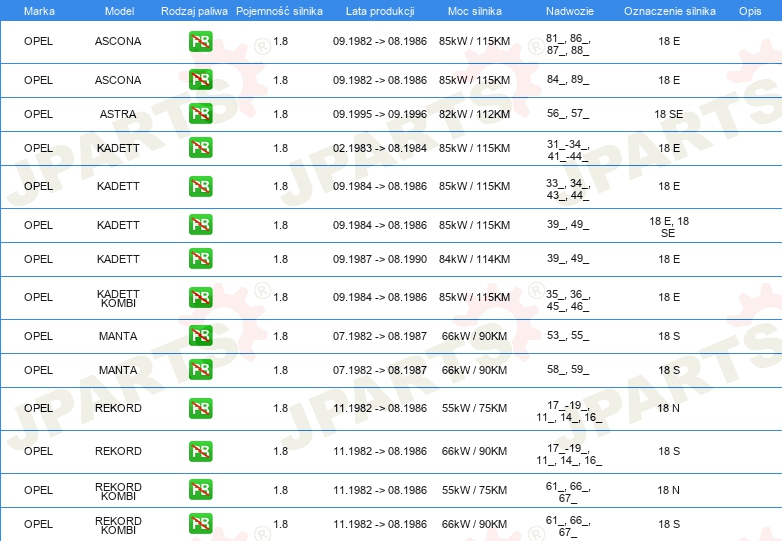
Task: Click the Rodzaj paliwa column header
Action: 194,11
